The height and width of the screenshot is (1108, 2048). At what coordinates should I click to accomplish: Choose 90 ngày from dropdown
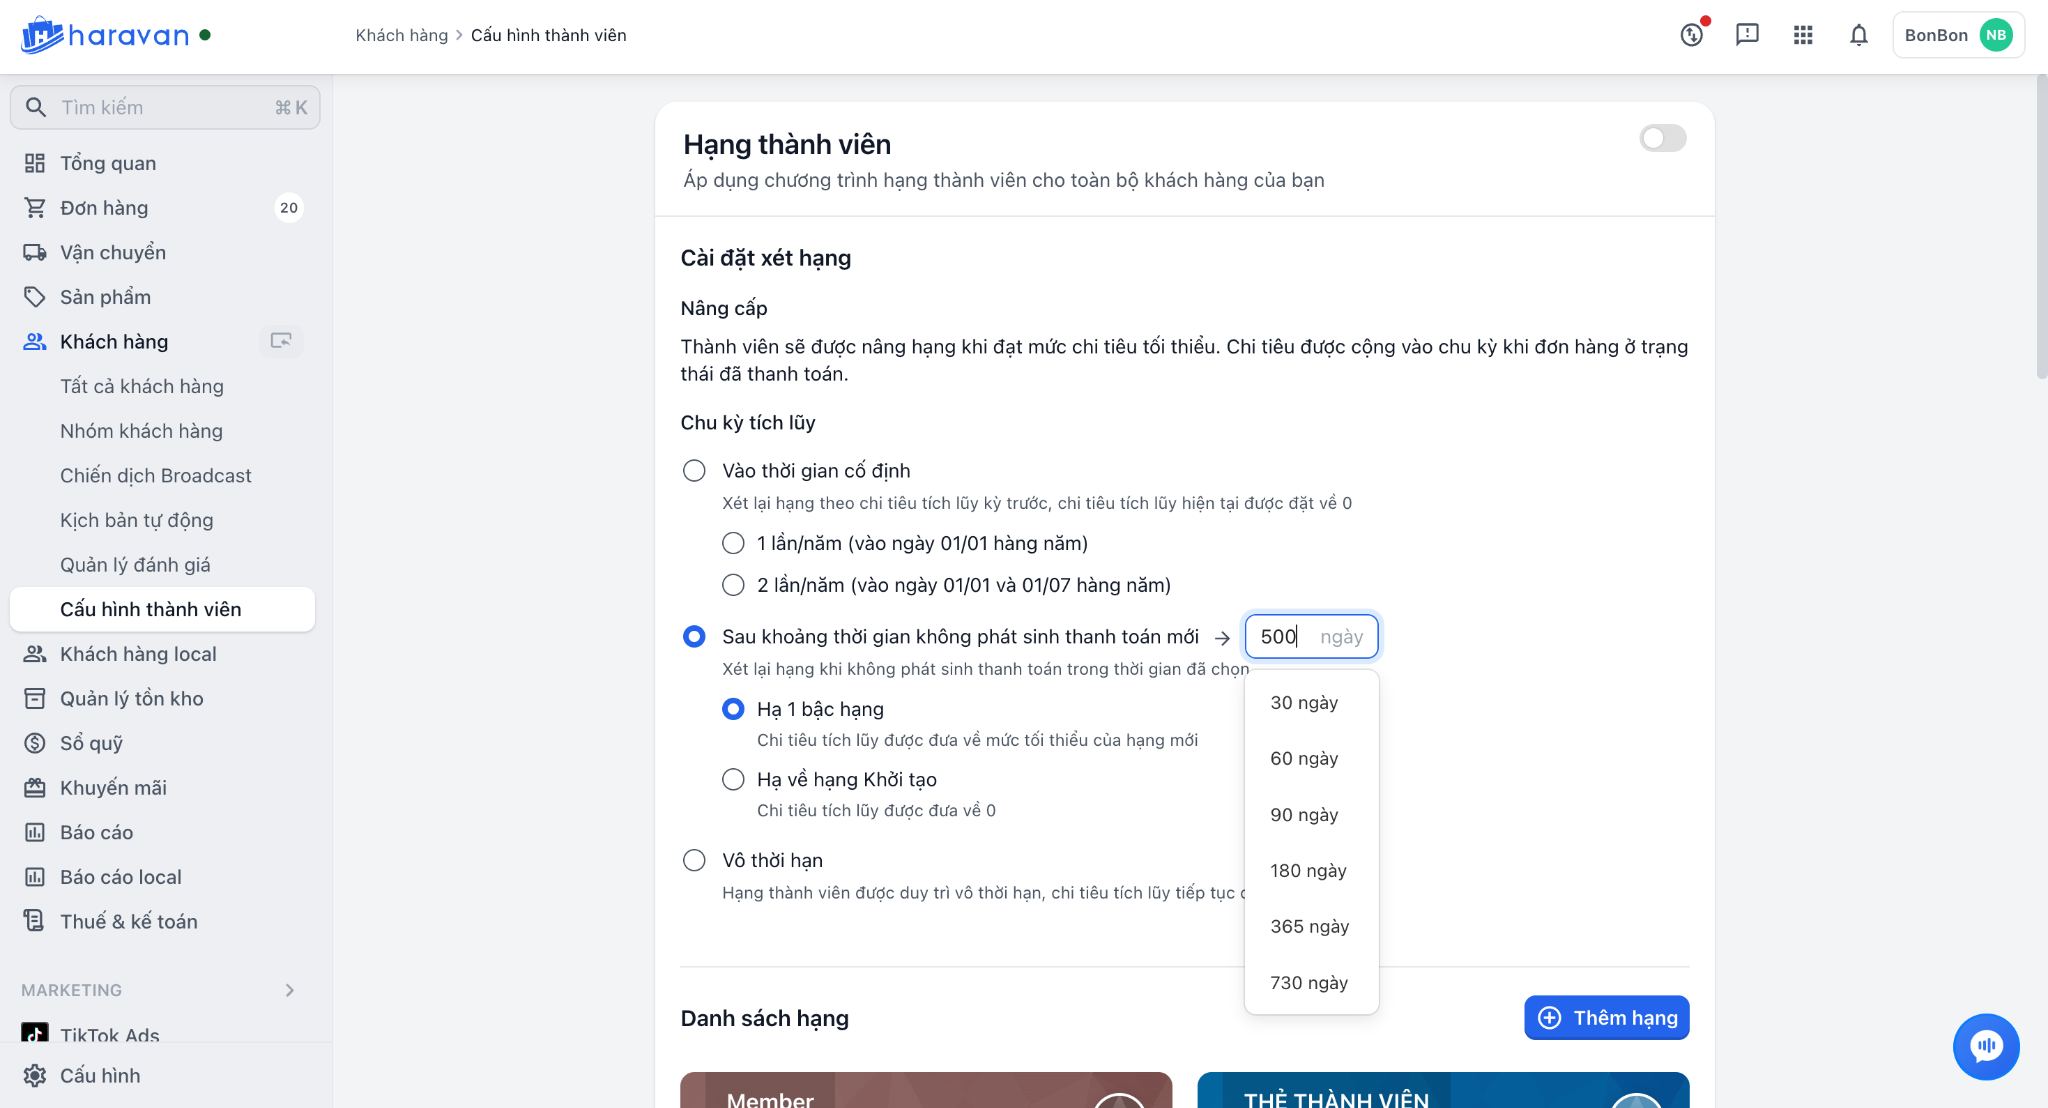(1311, 814)
